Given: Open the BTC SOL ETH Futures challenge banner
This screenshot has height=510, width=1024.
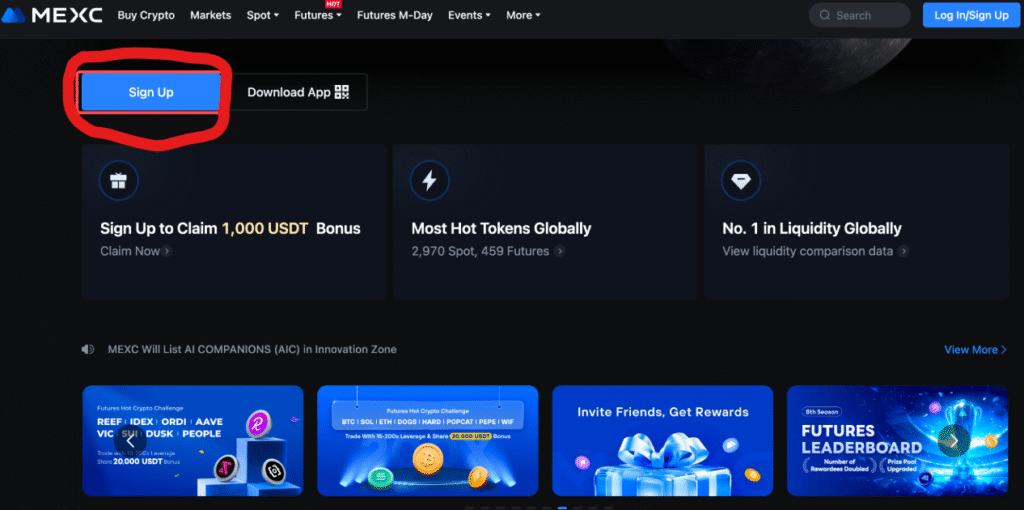Looking at the screenshot, I should (x=428, y=441).
